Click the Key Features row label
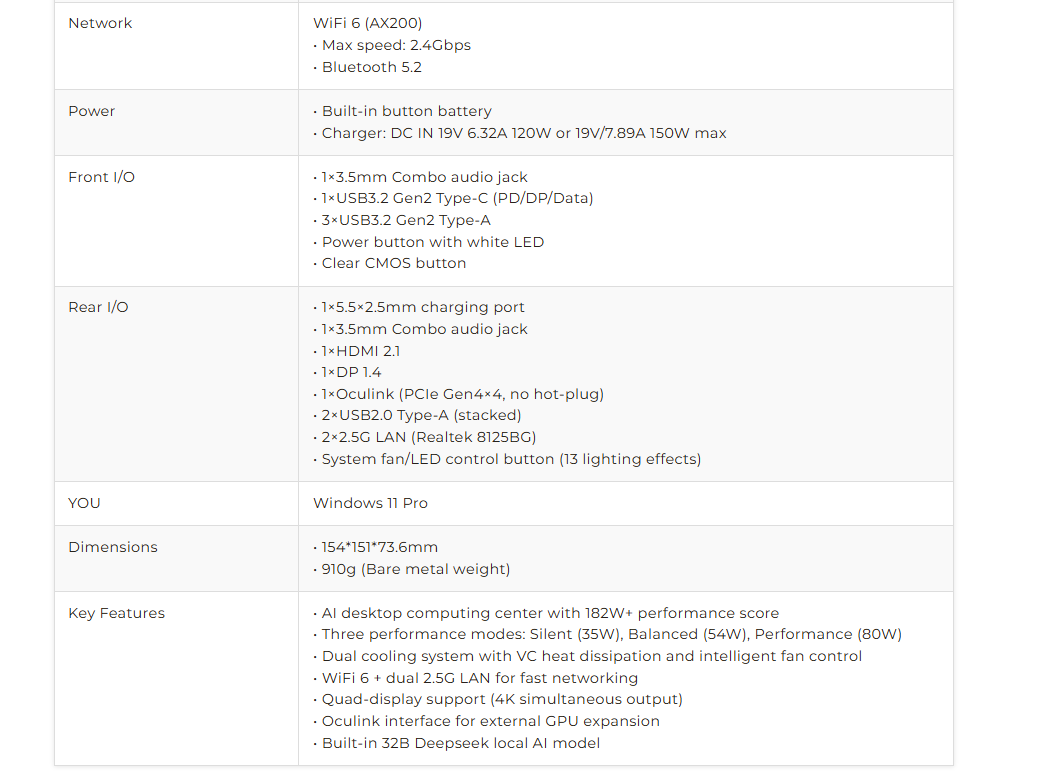The width and height of the screenshot is (1059, 774). click(x=116, y=613)
